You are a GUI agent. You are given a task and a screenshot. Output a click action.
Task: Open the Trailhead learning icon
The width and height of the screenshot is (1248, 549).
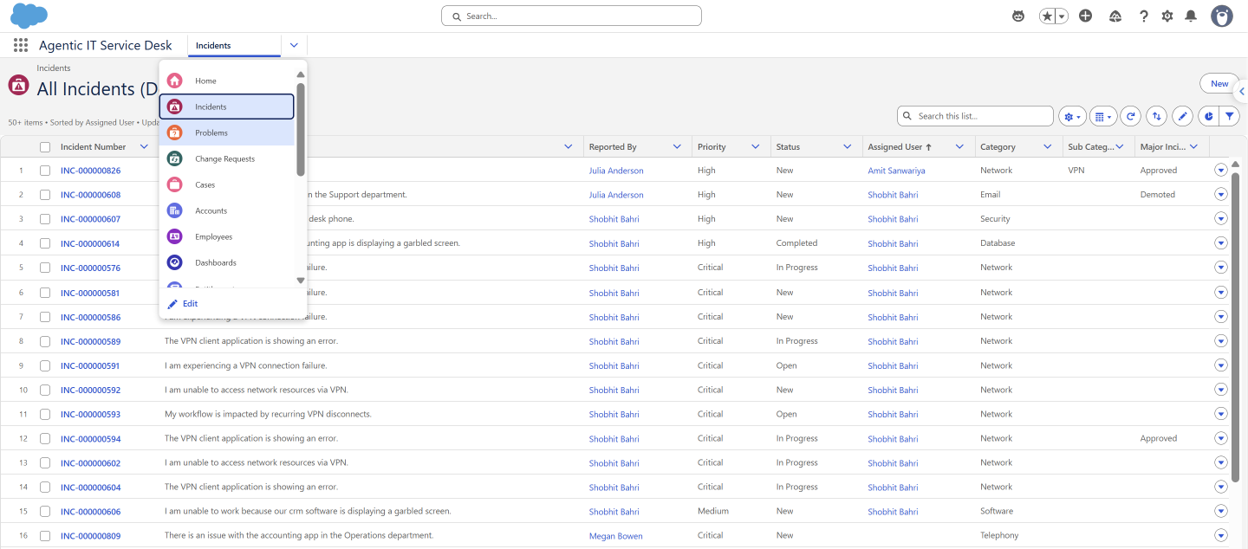click(x=1115, y=16)
